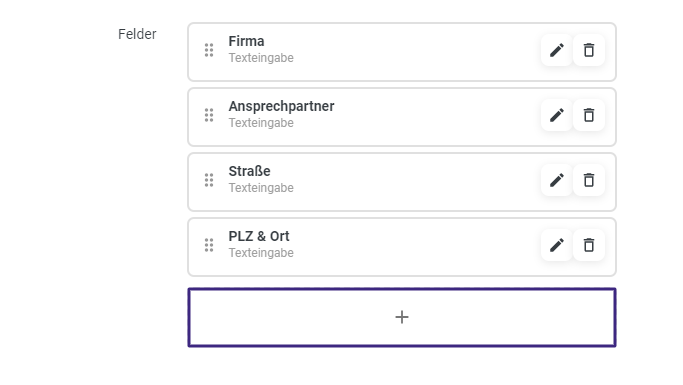Select the grip handle beside Straße
The width and height of the screenshot is (683, 385).
(209, 180)
